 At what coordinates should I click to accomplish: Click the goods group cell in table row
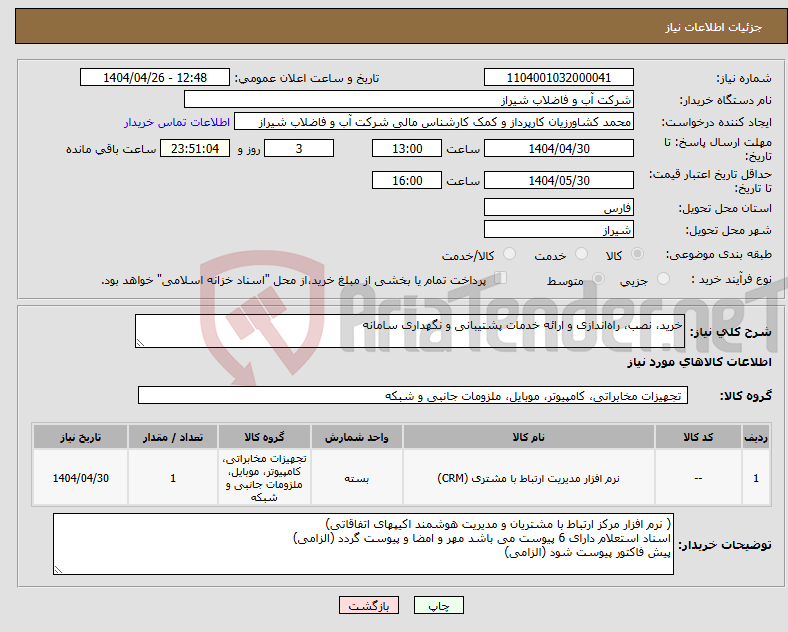click(264, 478)
